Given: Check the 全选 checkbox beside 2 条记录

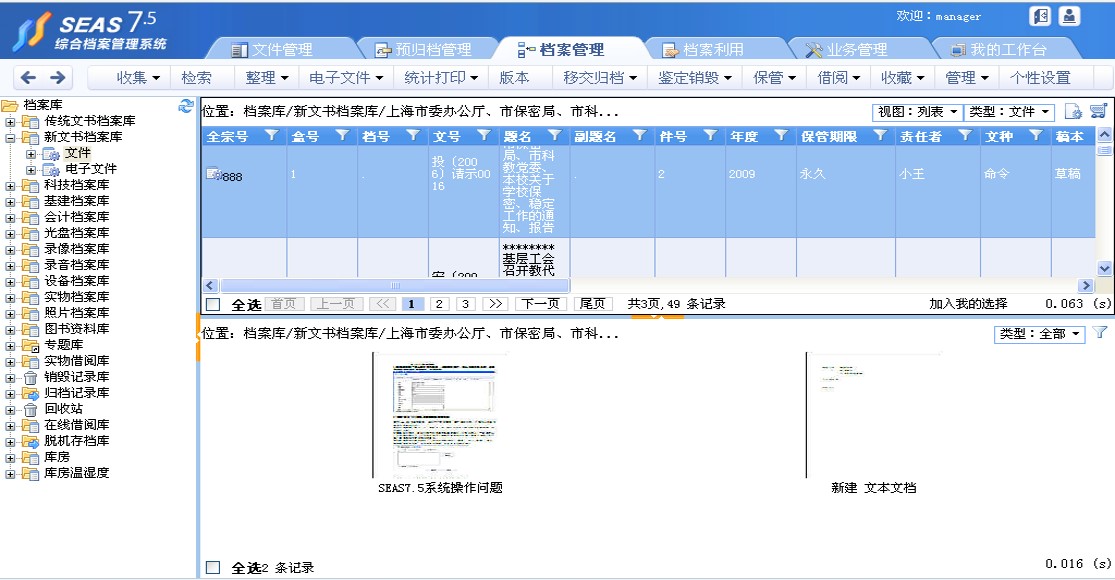Looking at the screenshot, I should click(x=213, y=567).
